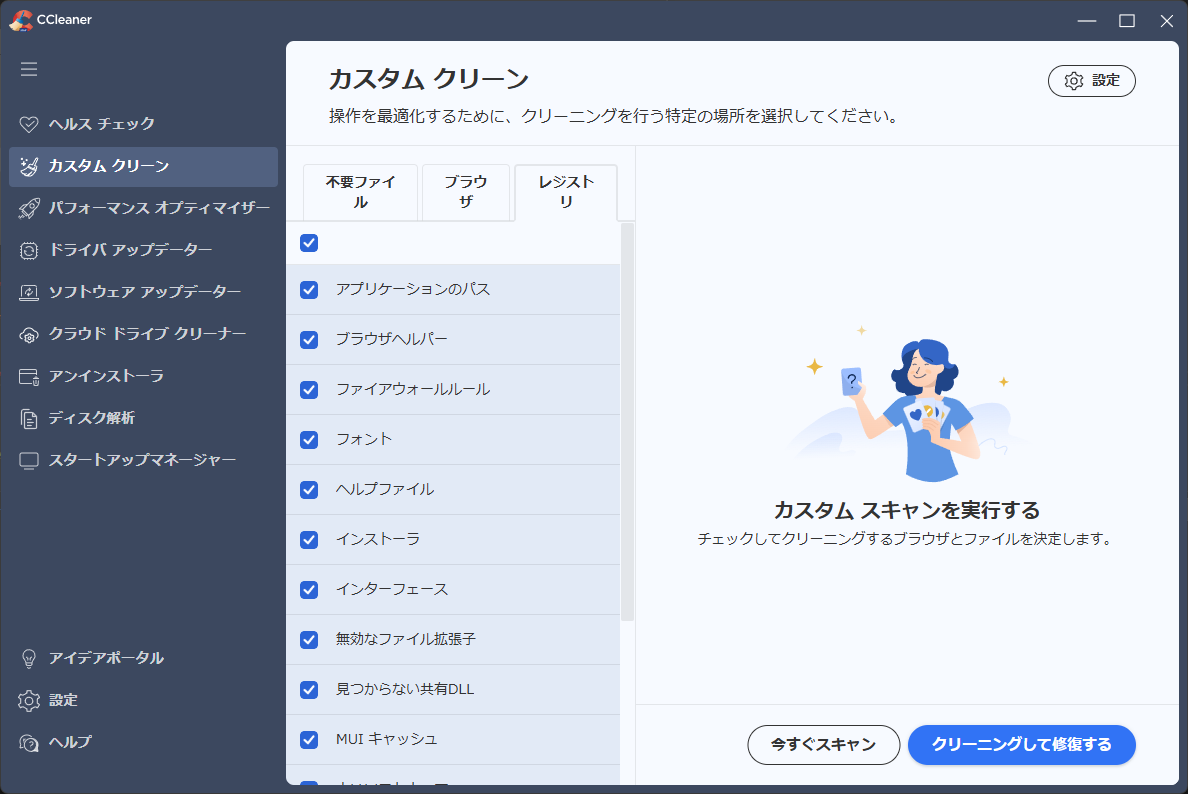Open ソフトウェア アップデーター section

click(x=143, y=292)
